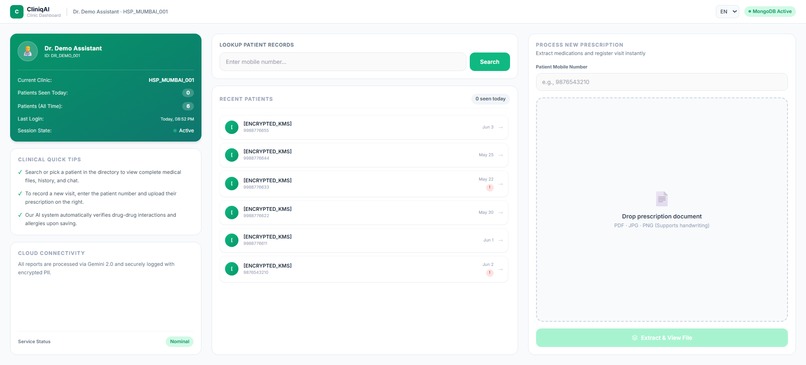
Task: Click the checkmark beside 'Our AI system automatically'
Action: 20,215
